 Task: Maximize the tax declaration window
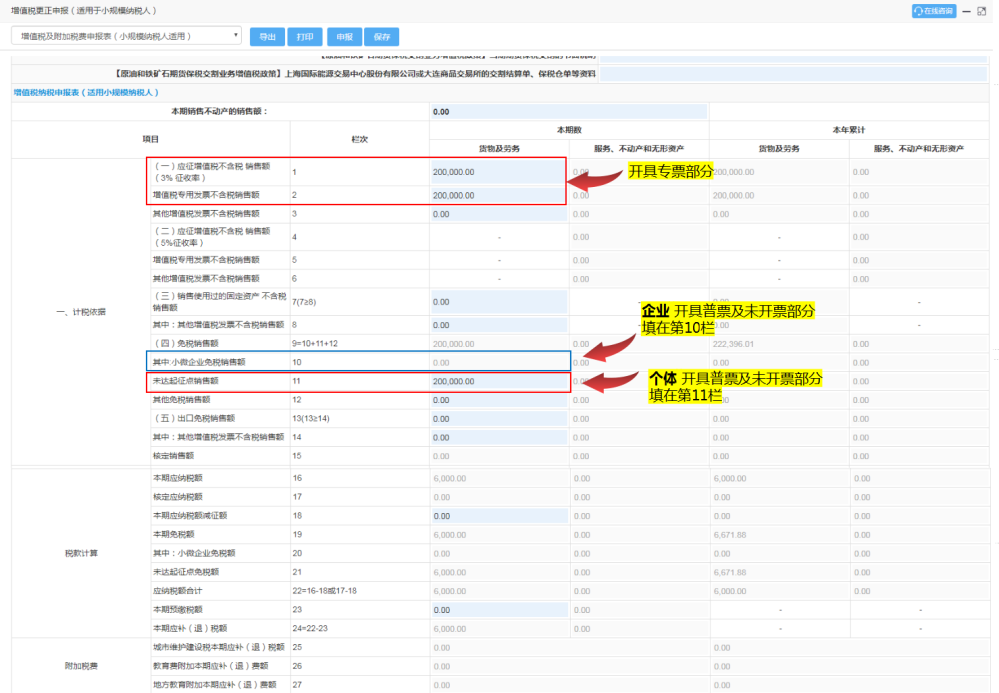coord(982,11)
